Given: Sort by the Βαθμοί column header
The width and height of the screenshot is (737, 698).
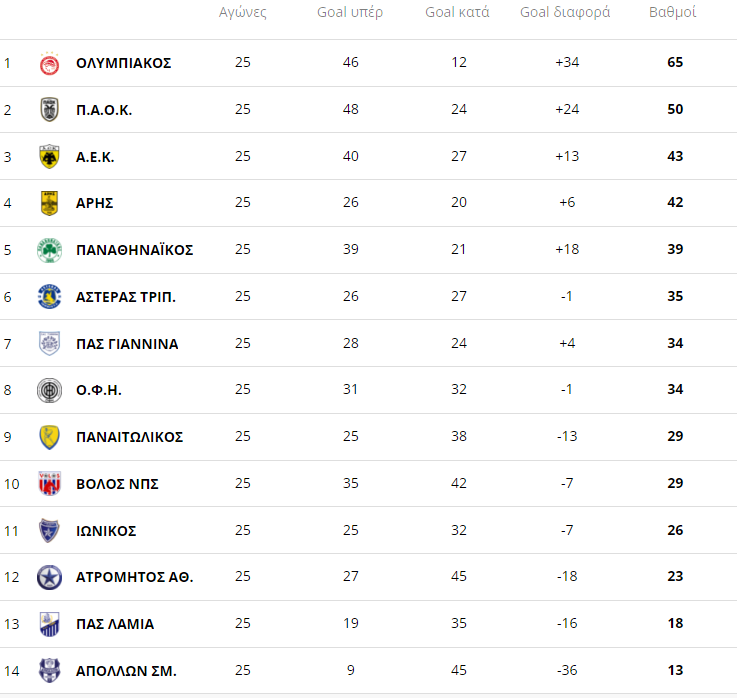Looking at the screenshot, I should [x=672, y=12].
